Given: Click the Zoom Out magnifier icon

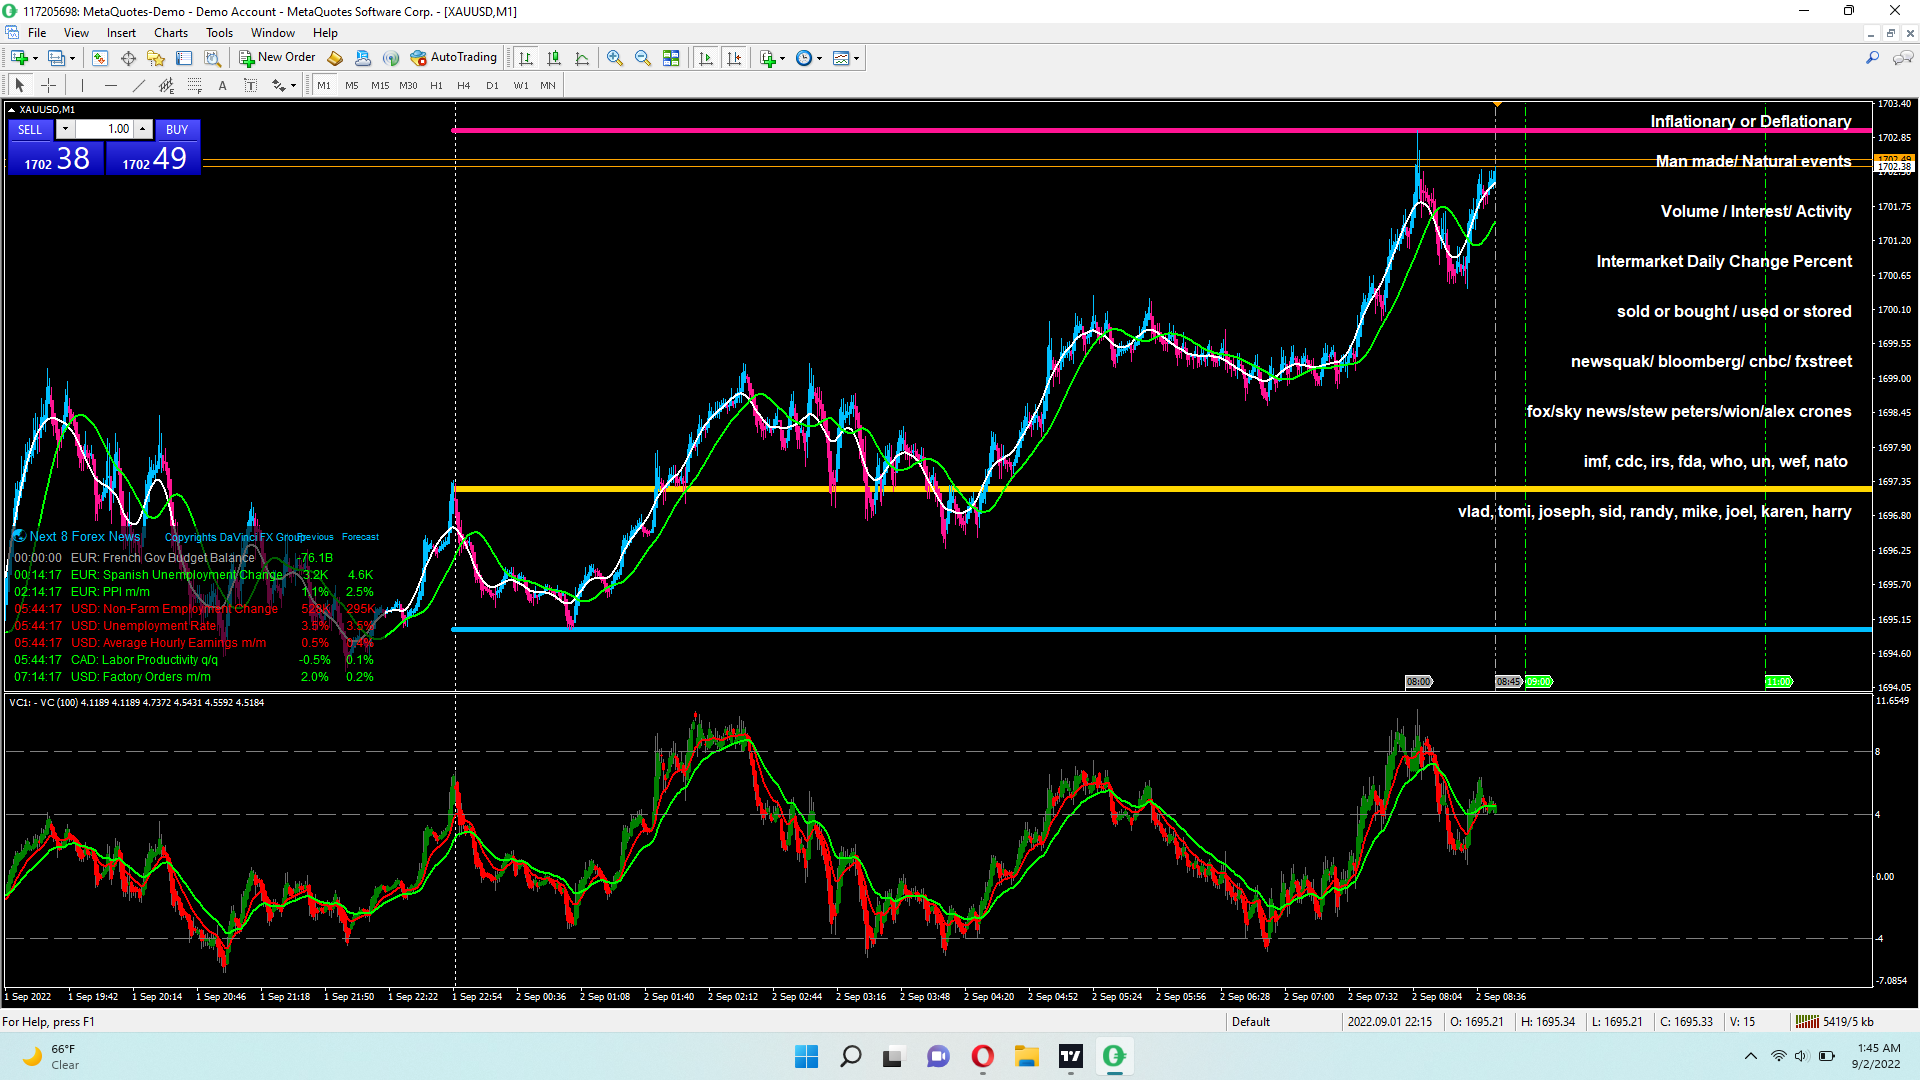Looking at the screenshot, I should (643, 58).
